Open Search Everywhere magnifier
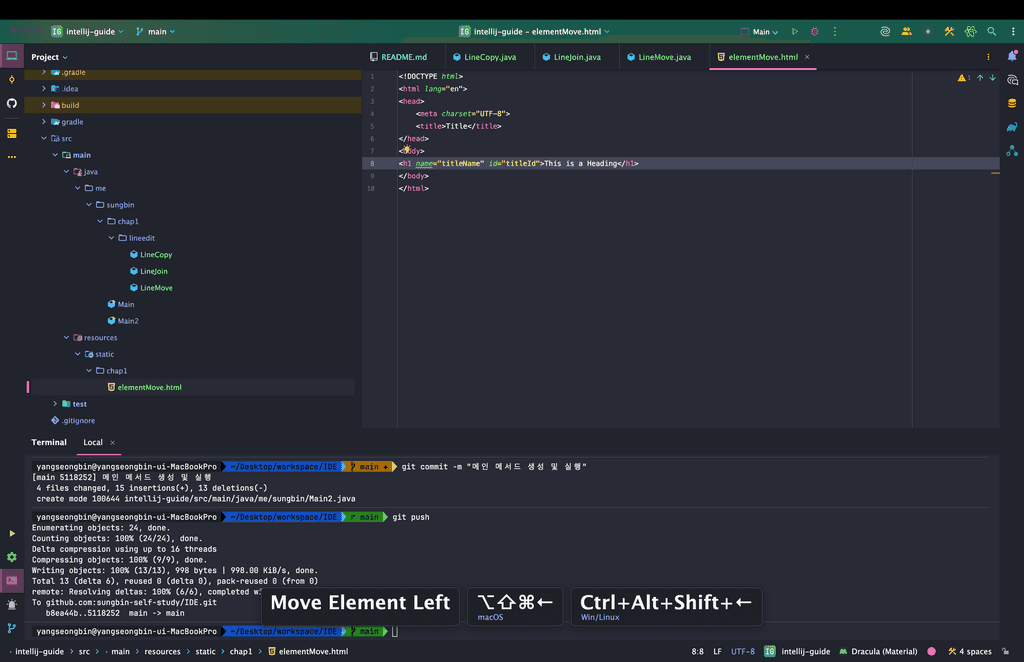 coord(991,32)
